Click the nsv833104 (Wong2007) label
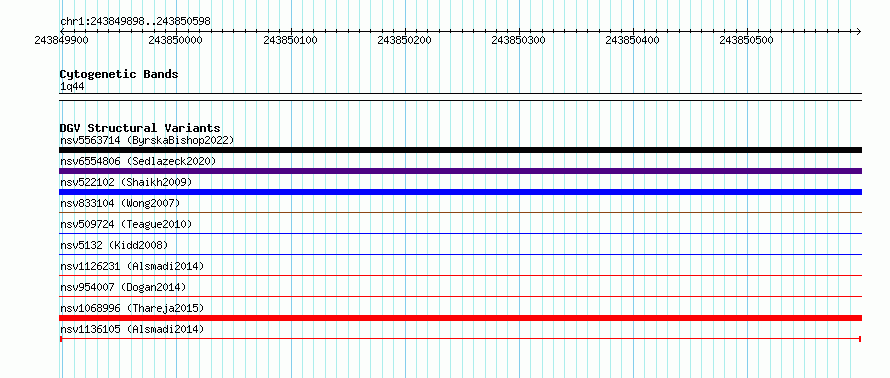890x378 pixels. click(120, 203)
